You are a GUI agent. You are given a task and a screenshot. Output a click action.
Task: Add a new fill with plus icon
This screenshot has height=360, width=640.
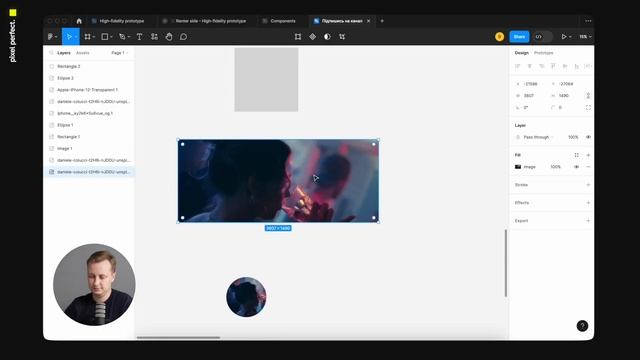coord(588,155)
